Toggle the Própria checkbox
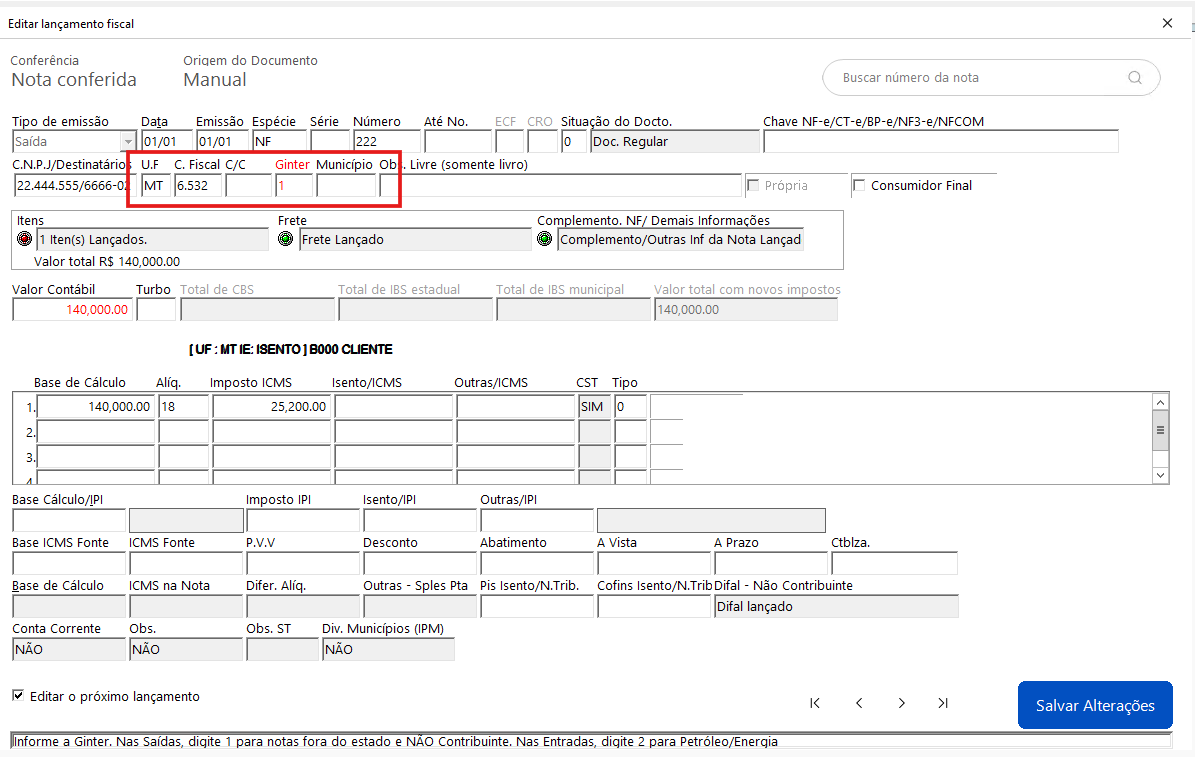 point(754,185)
